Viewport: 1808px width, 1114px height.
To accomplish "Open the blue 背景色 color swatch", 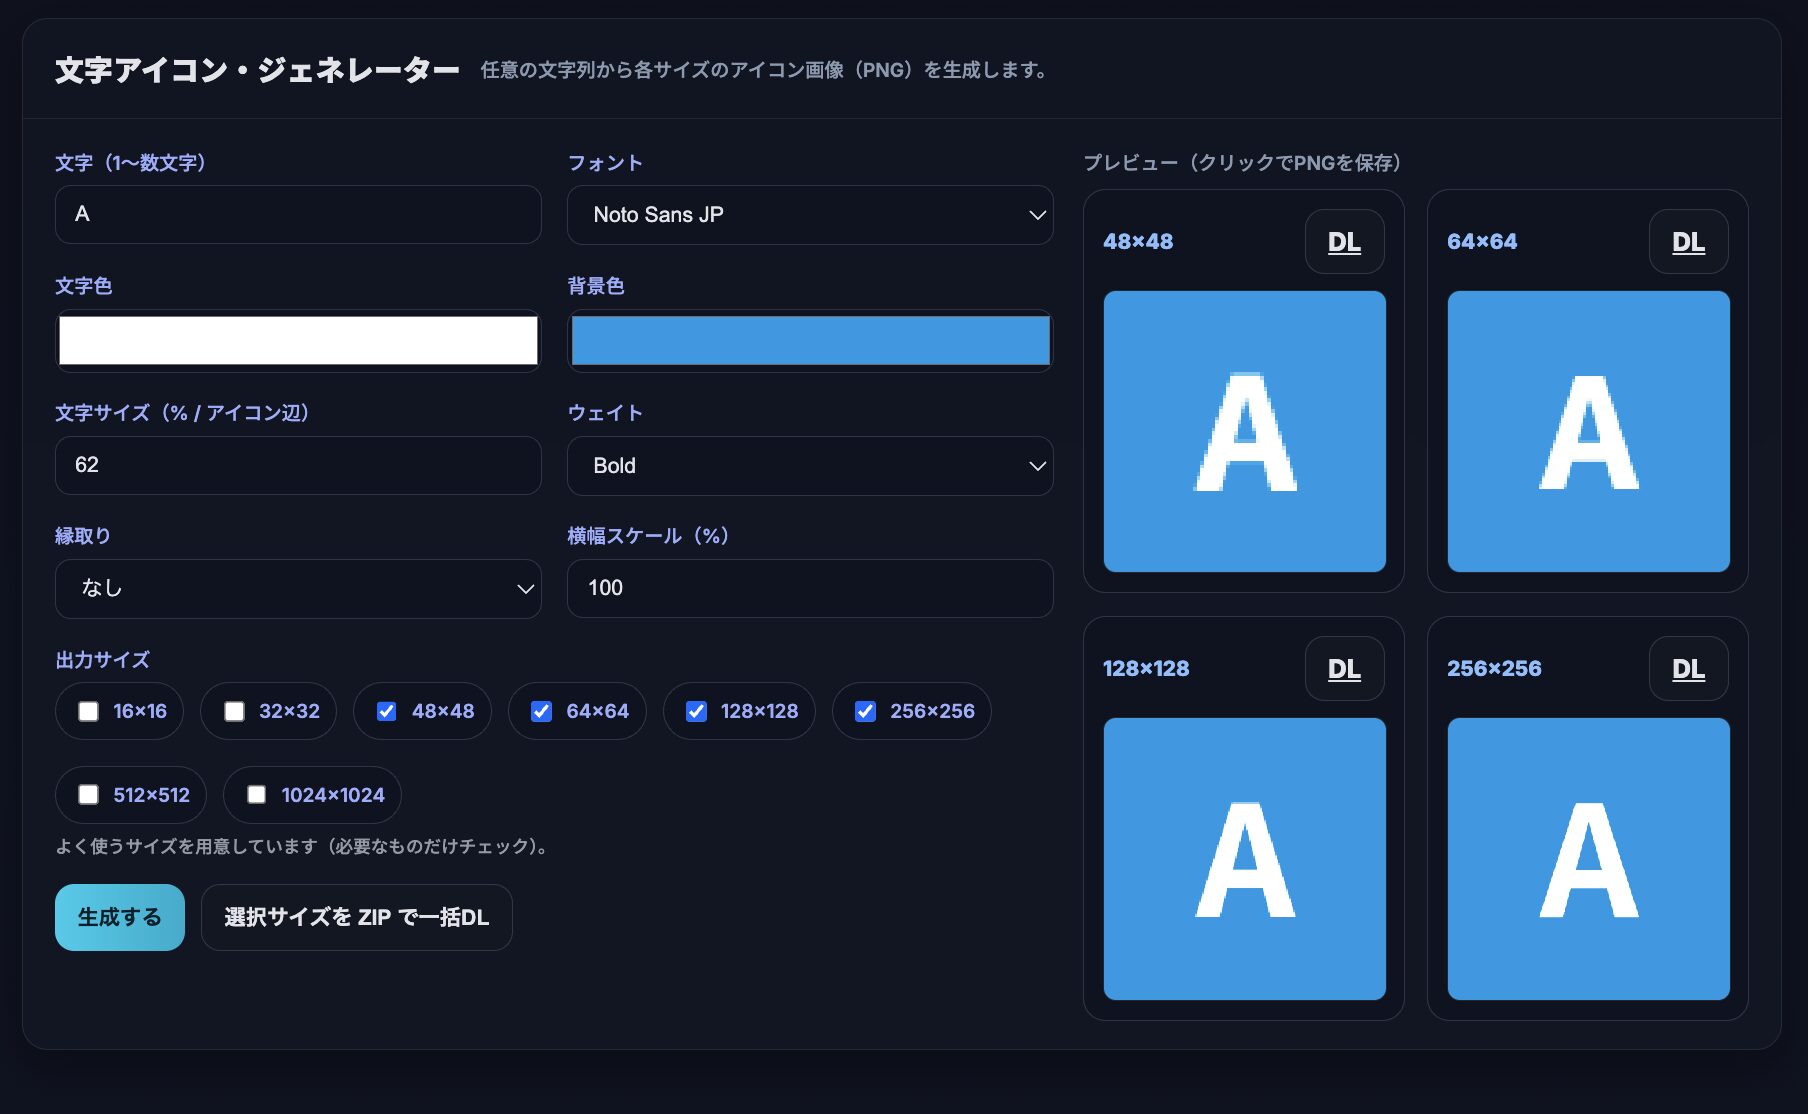I will 809,341.
